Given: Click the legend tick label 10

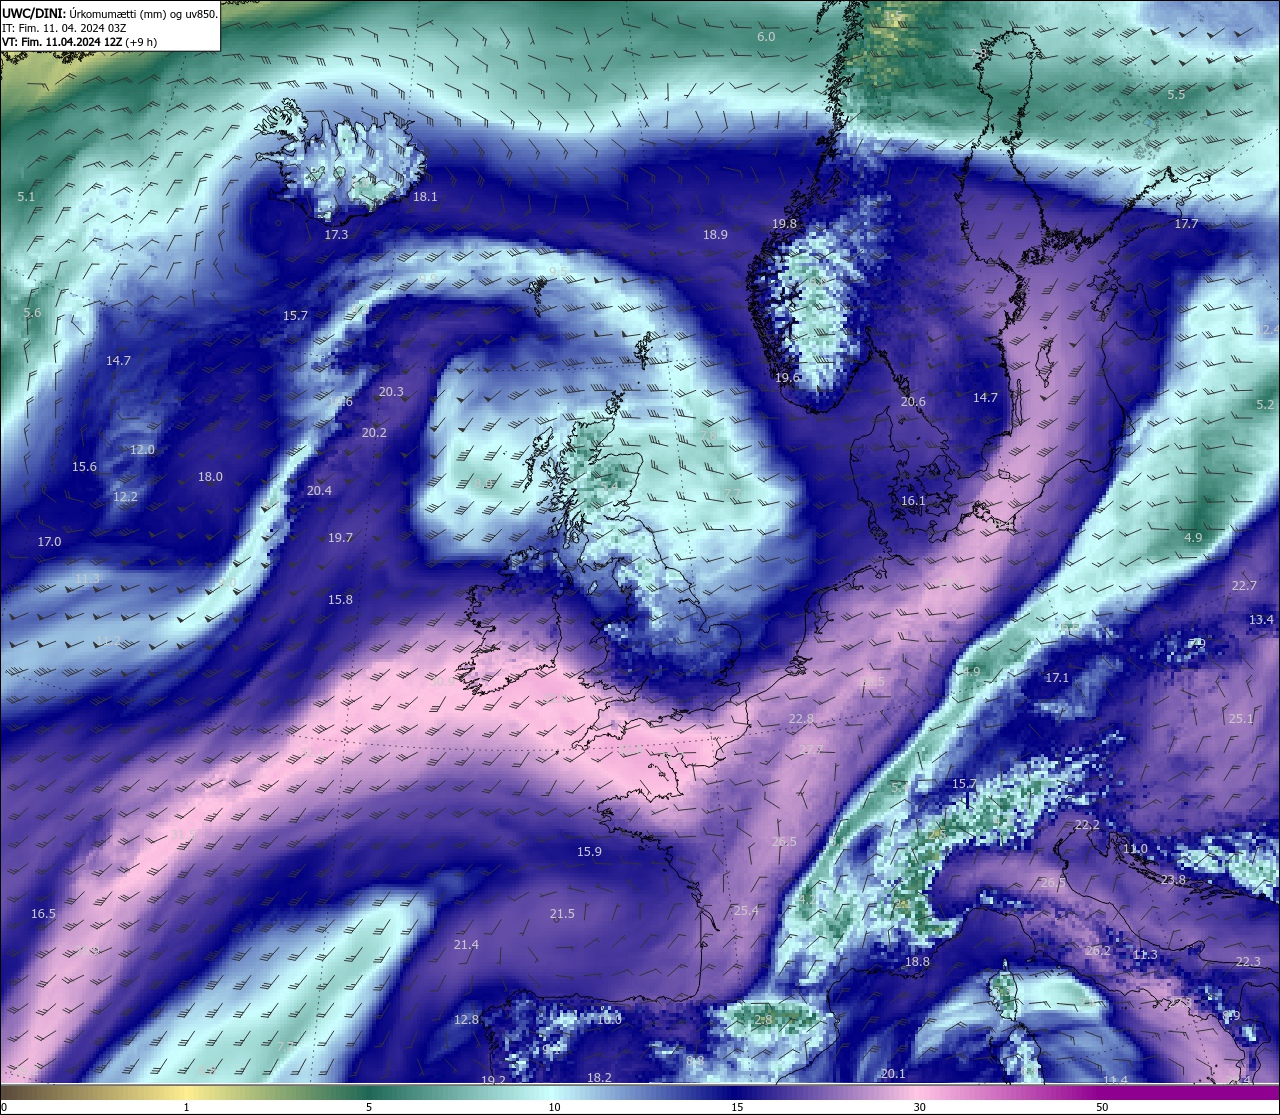Looking at the screenshot, I should 554,1108.
